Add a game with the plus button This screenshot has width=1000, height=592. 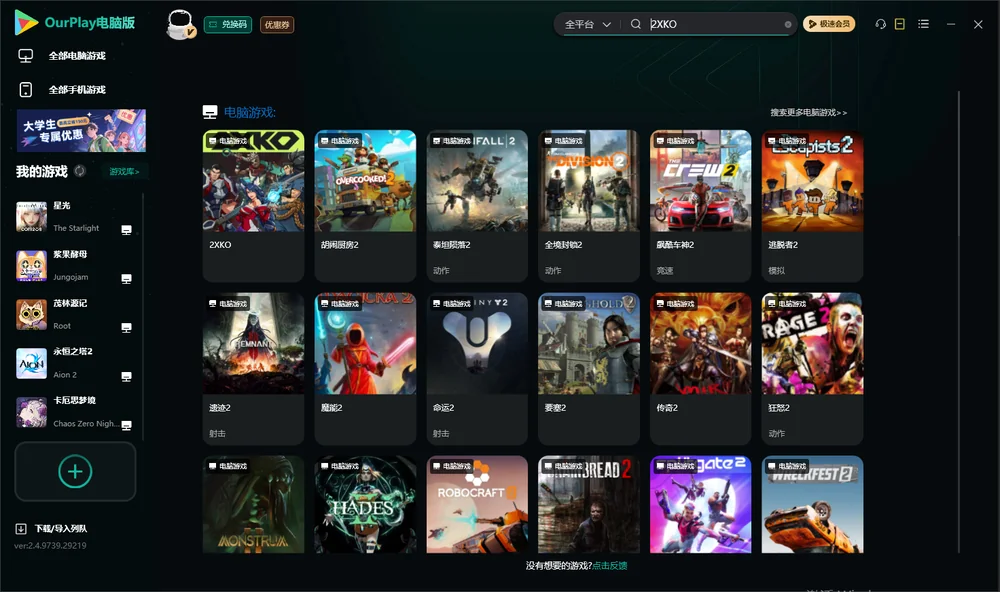75,471
